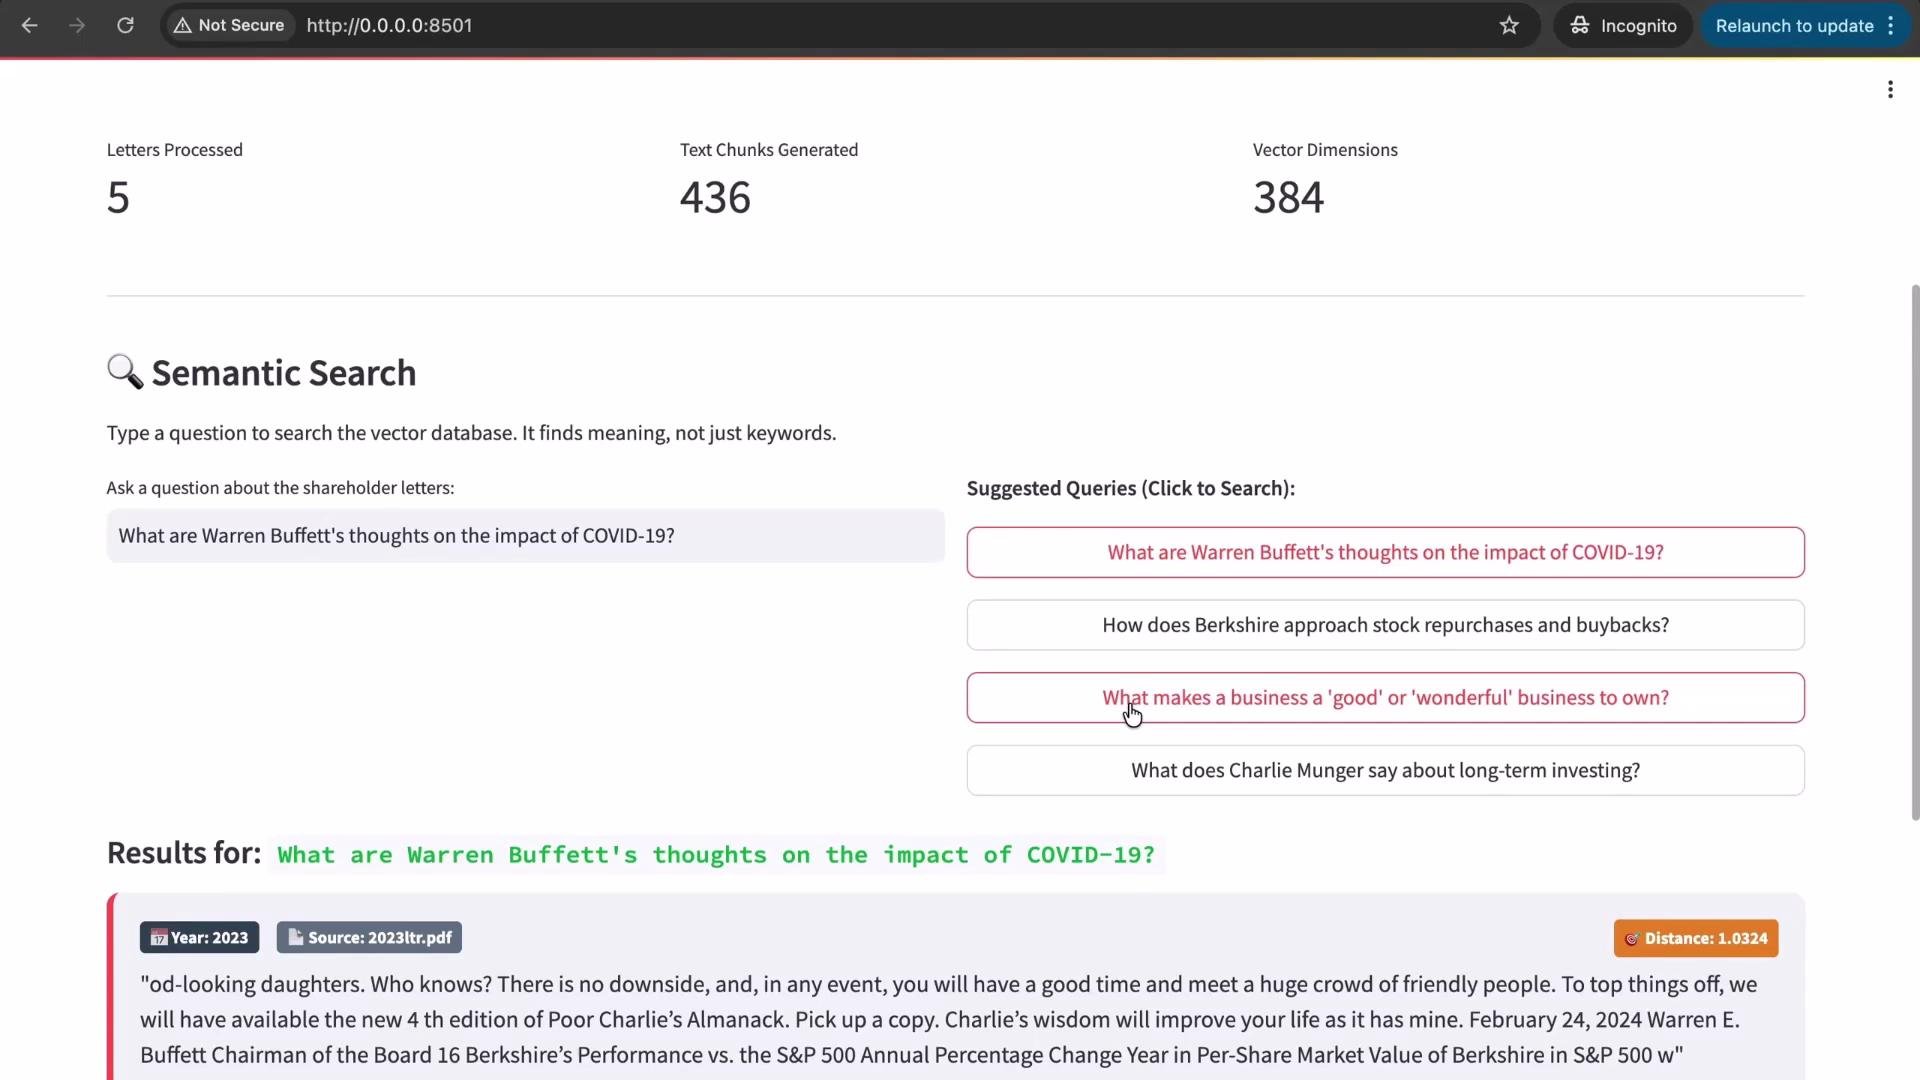Click the browser forward arrow
Screen dimensions: 1920x1080
[77, 25]
